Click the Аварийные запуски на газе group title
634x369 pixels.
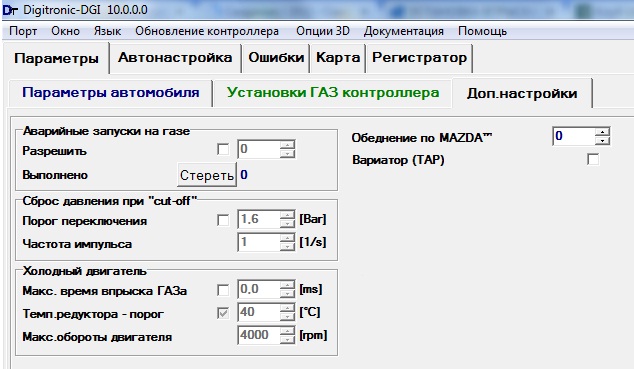click(106, 131)
